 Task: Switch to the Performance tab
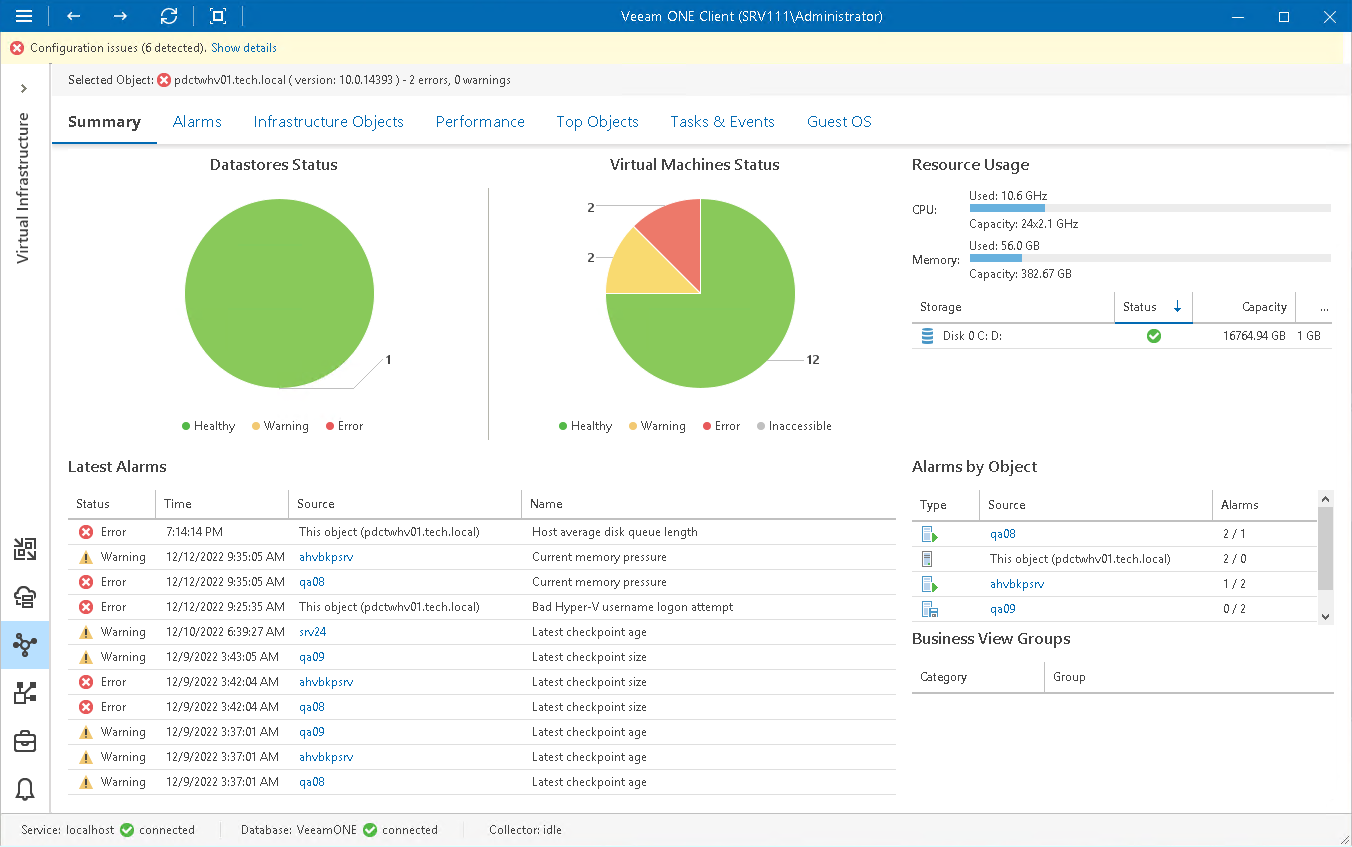click(x=480, y=121)
